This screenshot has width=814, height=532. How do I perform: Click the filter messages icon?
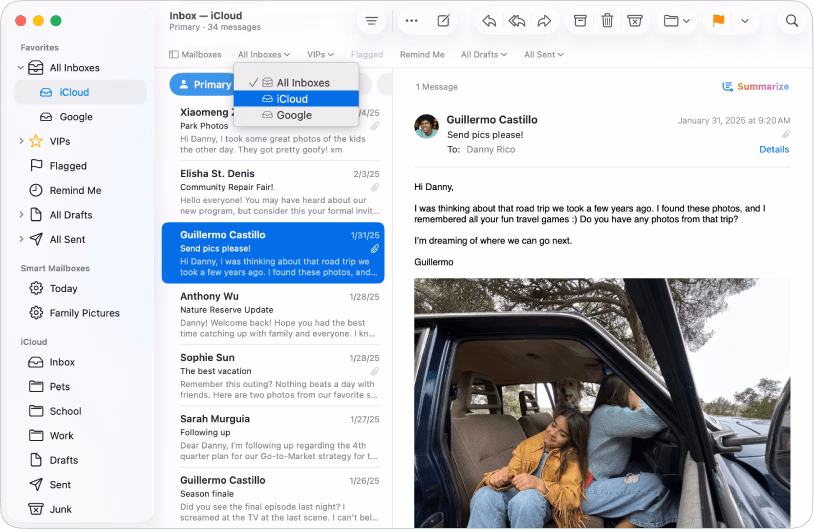click(371, 21)
